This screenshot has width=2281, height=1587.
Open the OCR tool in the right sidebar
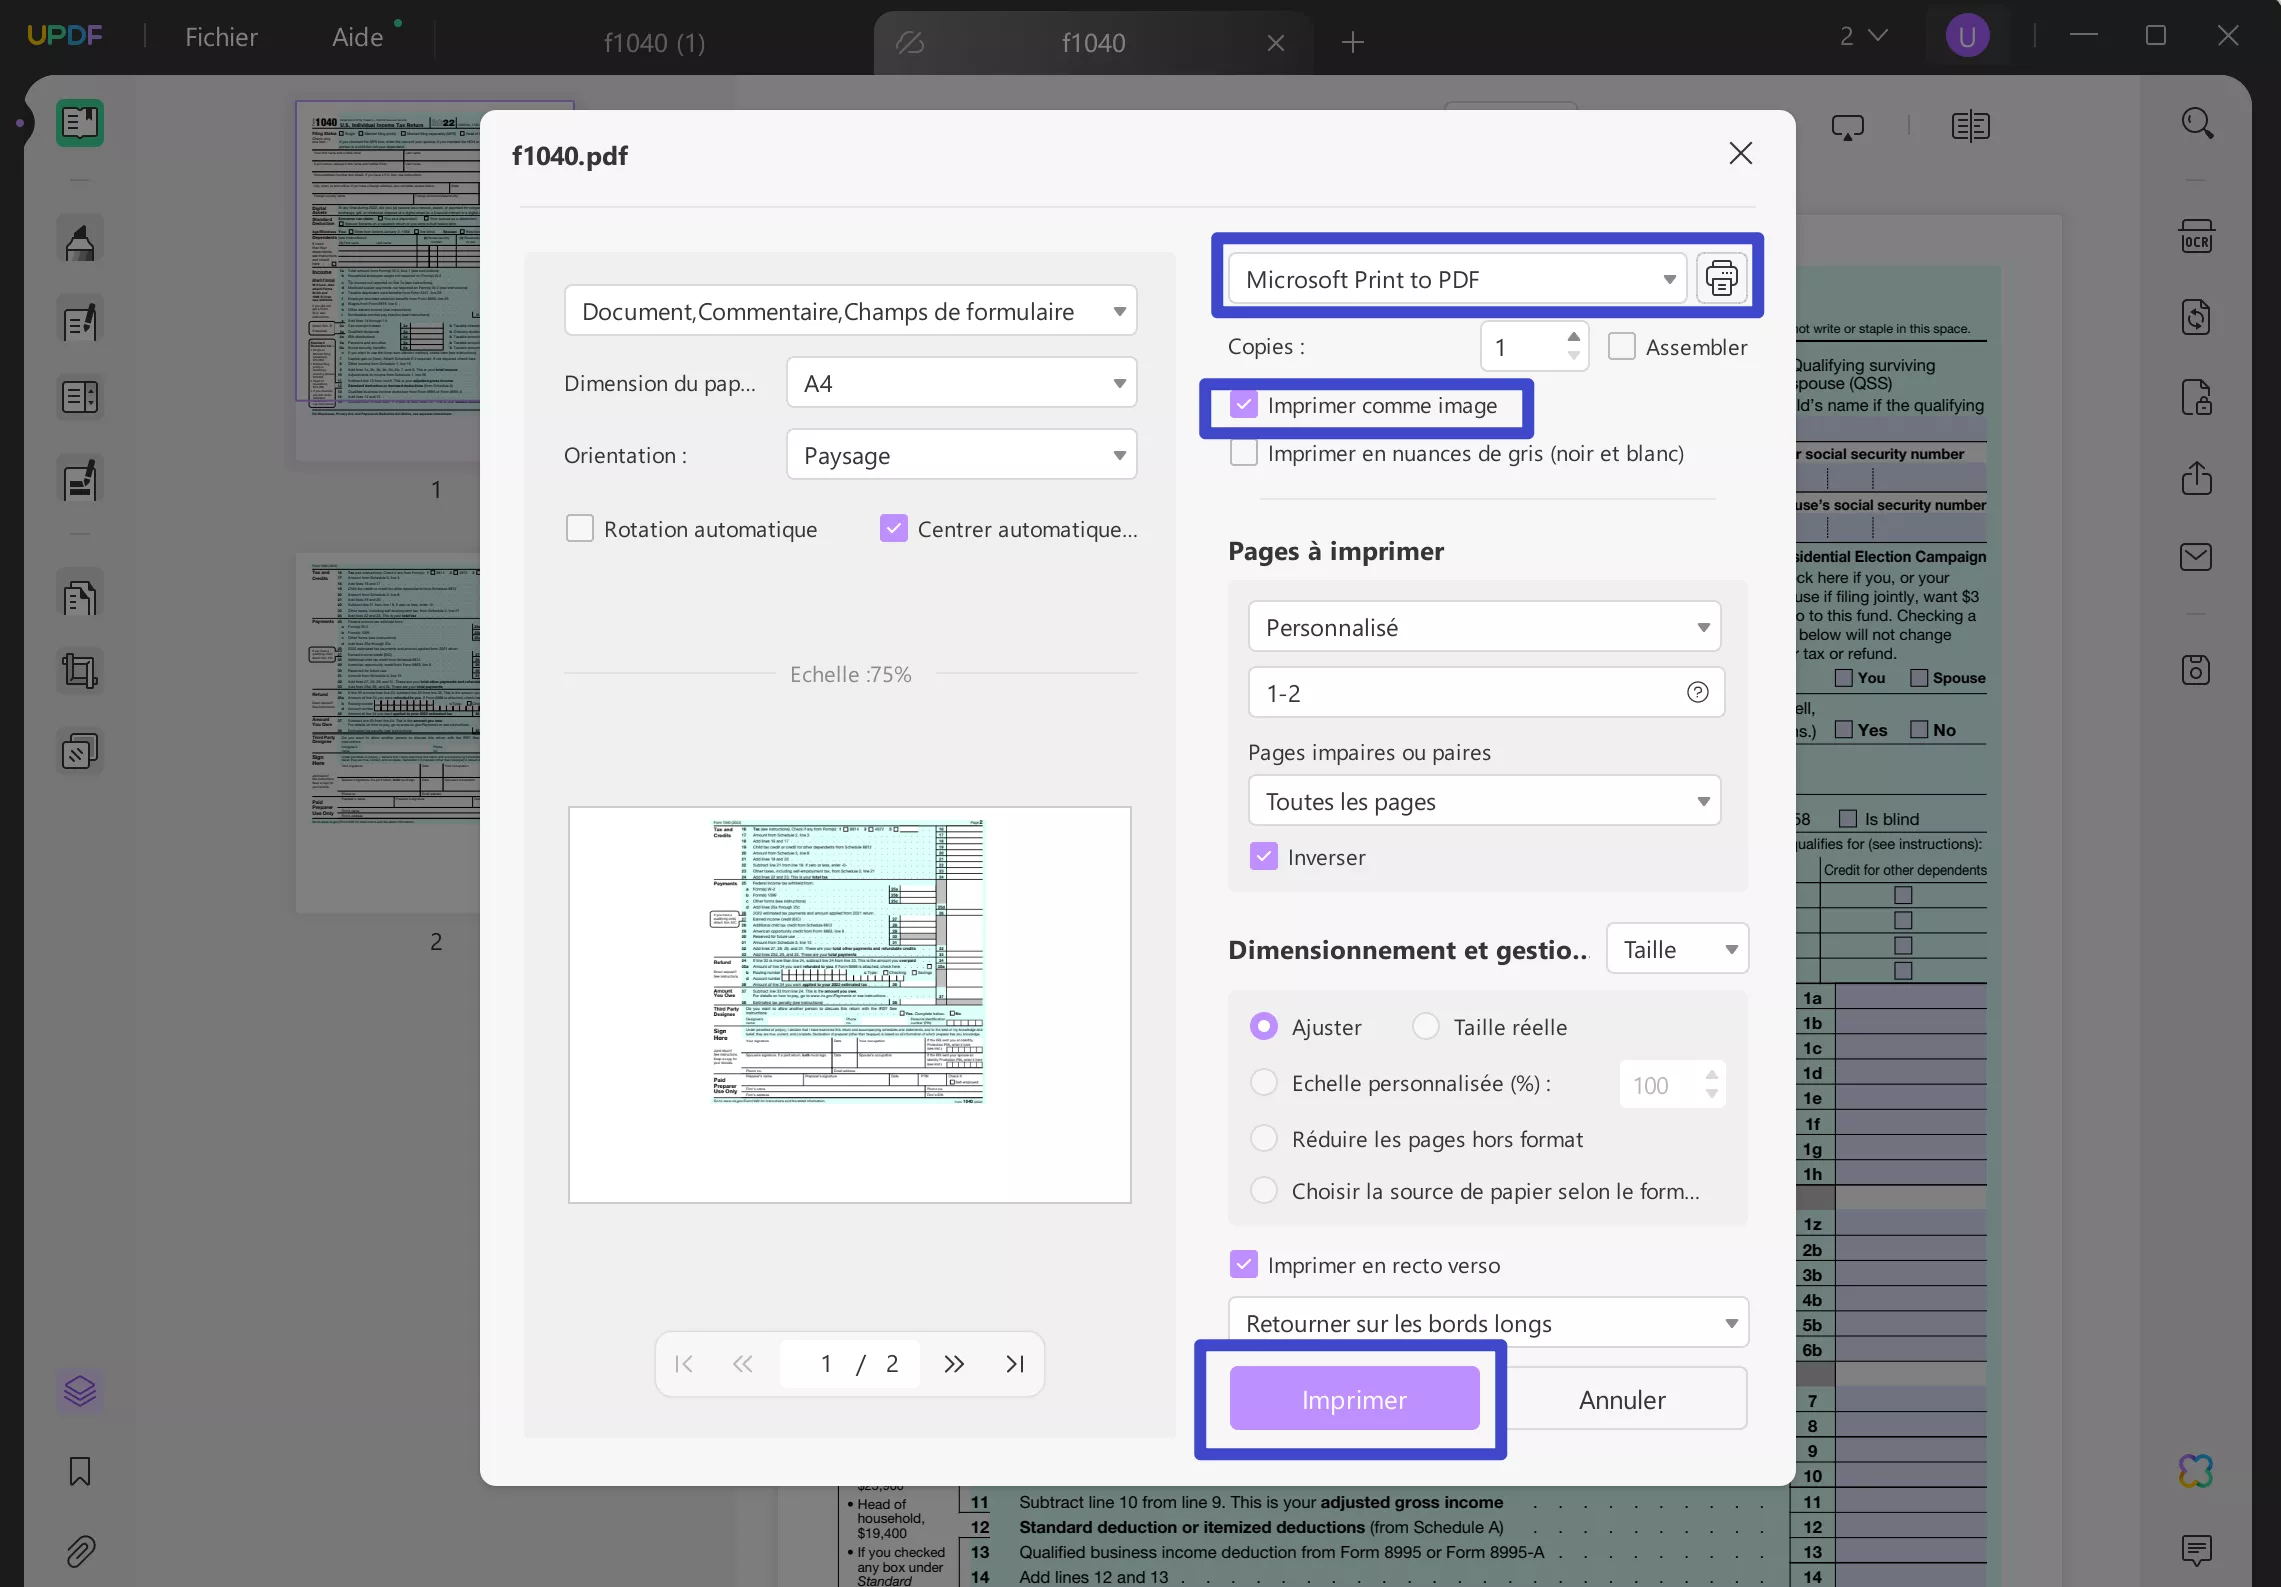(x=2196, y=236)
